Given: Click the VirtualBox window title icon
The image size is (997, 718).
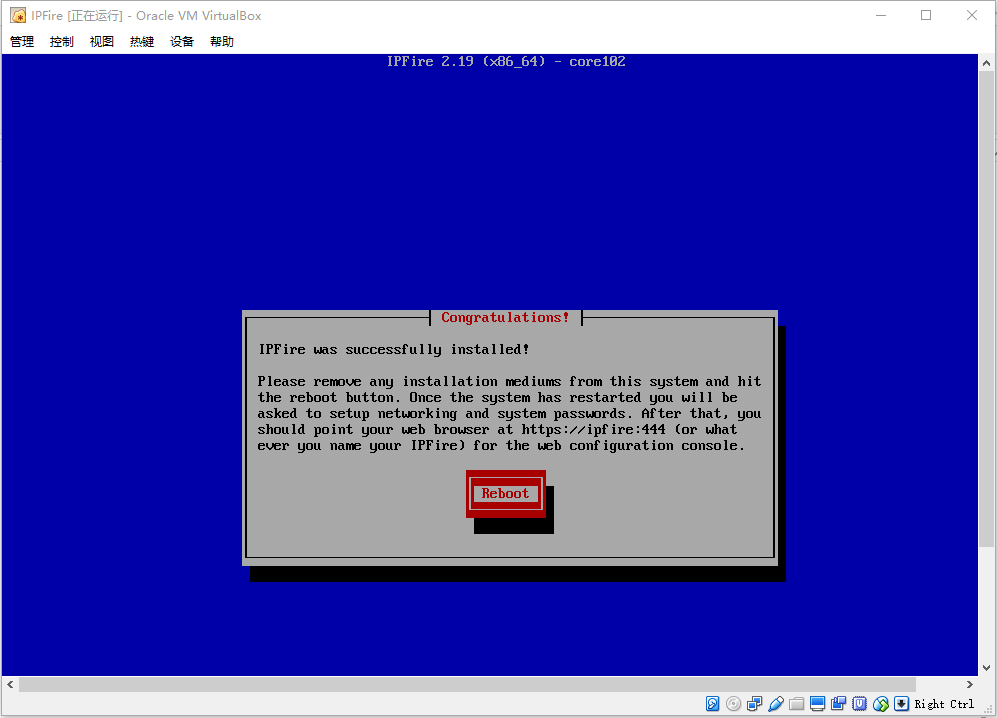Looking at the screenshot, I should pos(18,15).
